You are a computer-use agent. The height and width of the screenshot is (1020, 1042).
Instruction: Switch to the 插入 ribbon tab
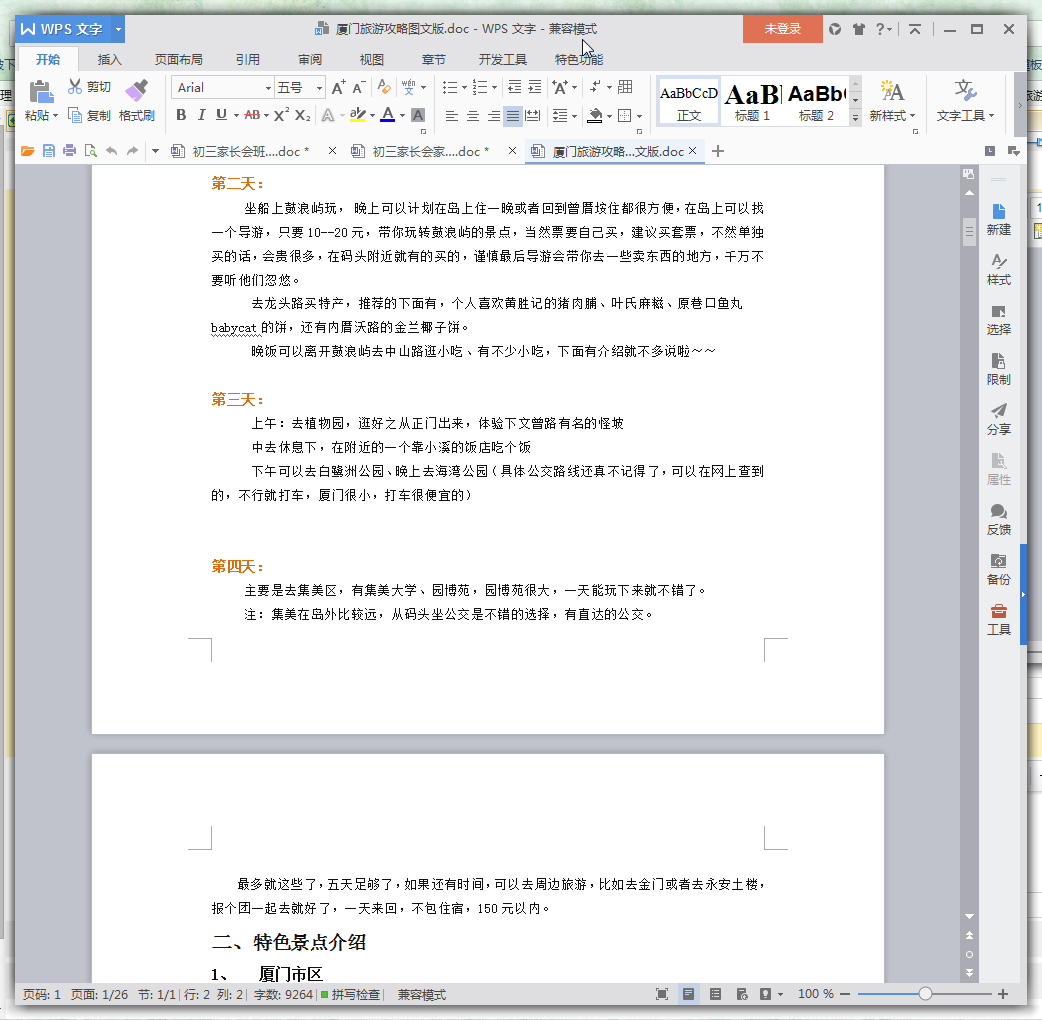point(110,60)
